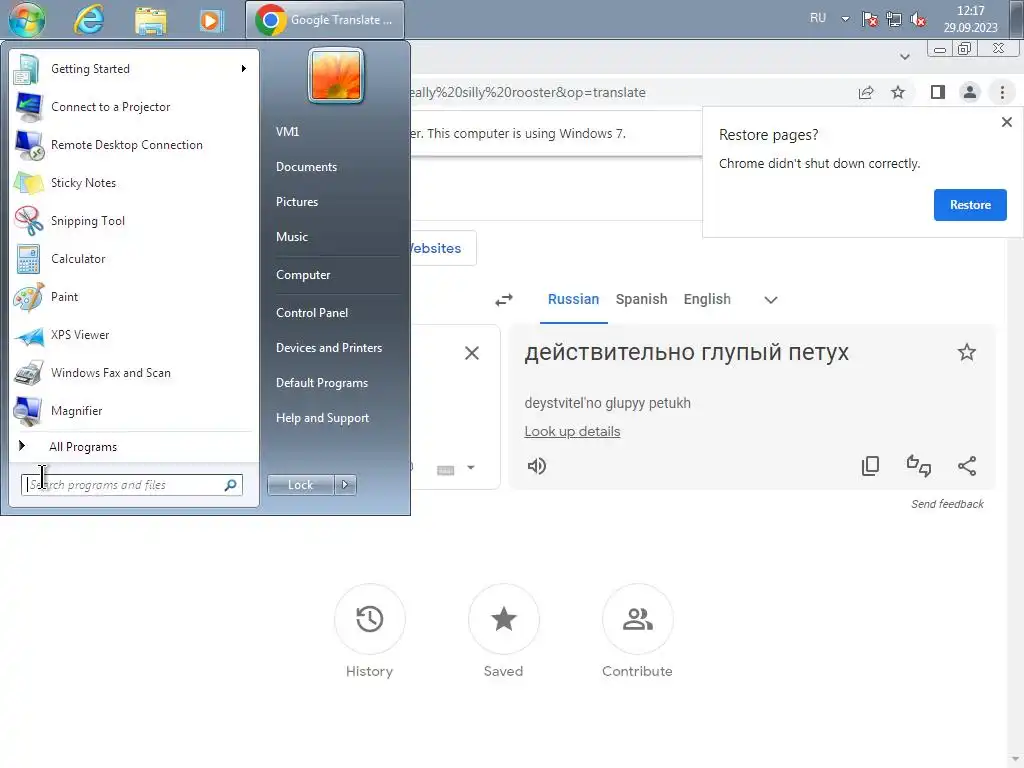The height and width of the screenshot is (768, 1024).
Task: Open Windows Fax and Scan
Action: 133,372
